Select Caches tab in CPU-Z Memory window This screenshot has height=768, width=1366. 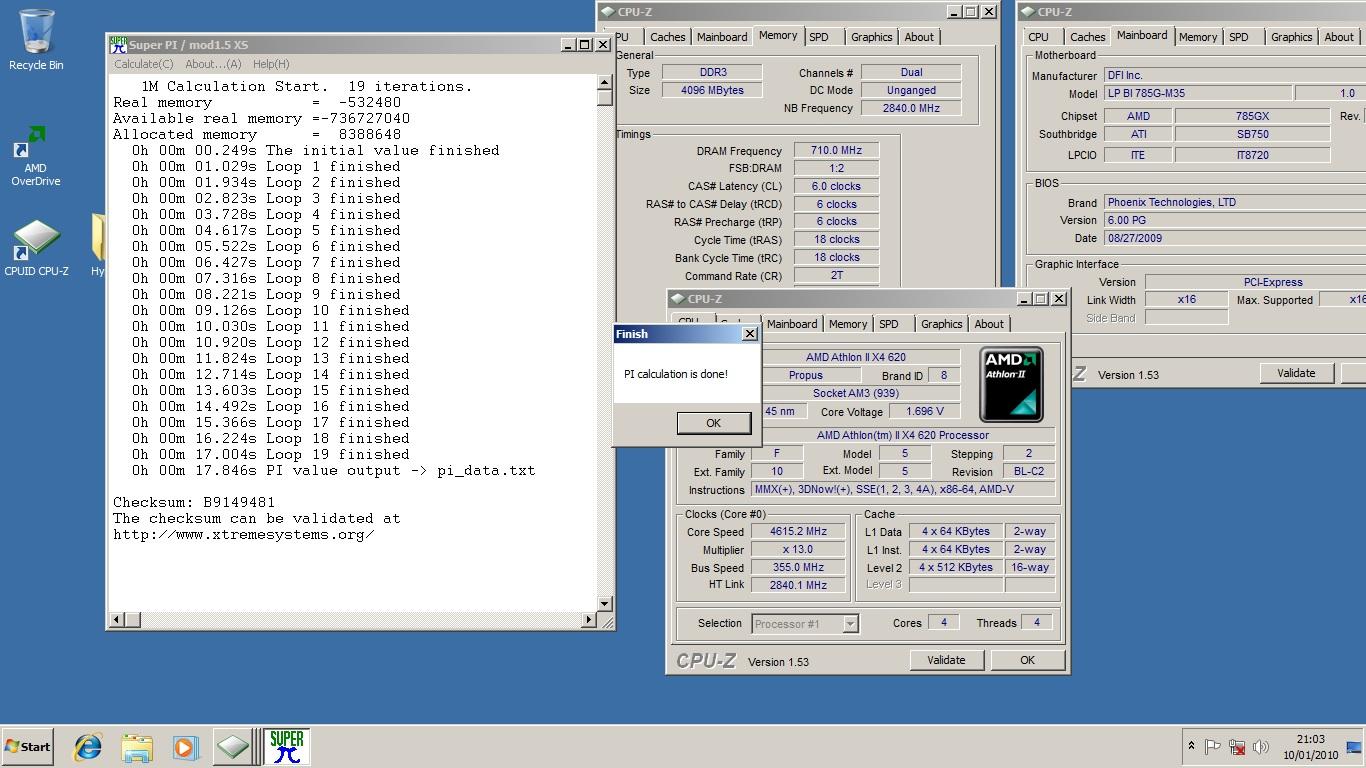point(667,37)
